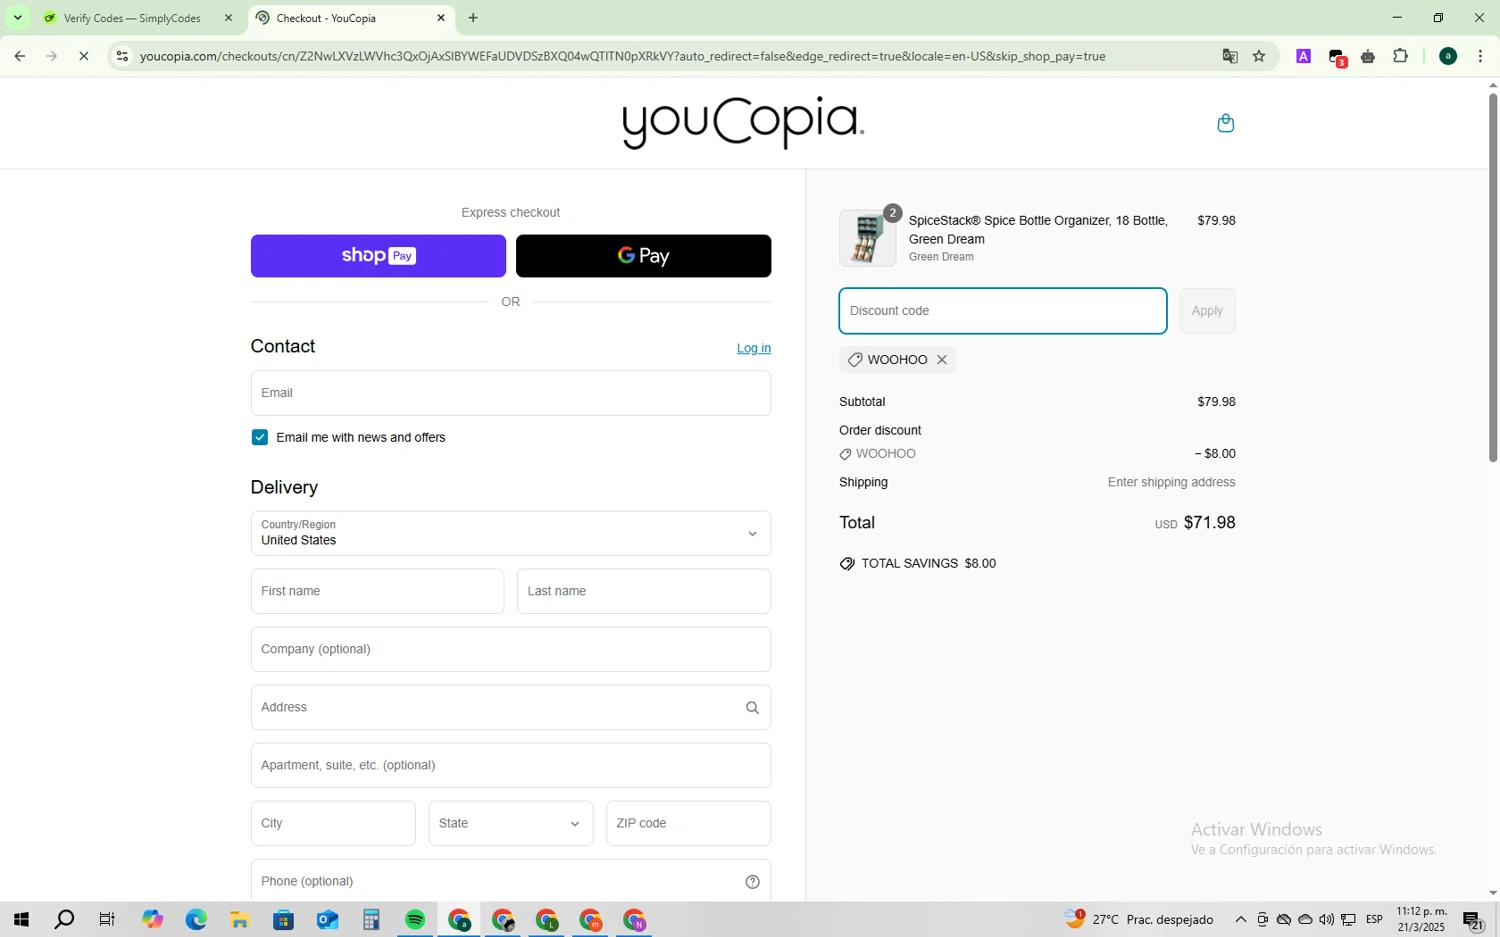Open the translate page icon
The height and width of the screenshot is (937, 1500).
click(x=1230, y=56)
